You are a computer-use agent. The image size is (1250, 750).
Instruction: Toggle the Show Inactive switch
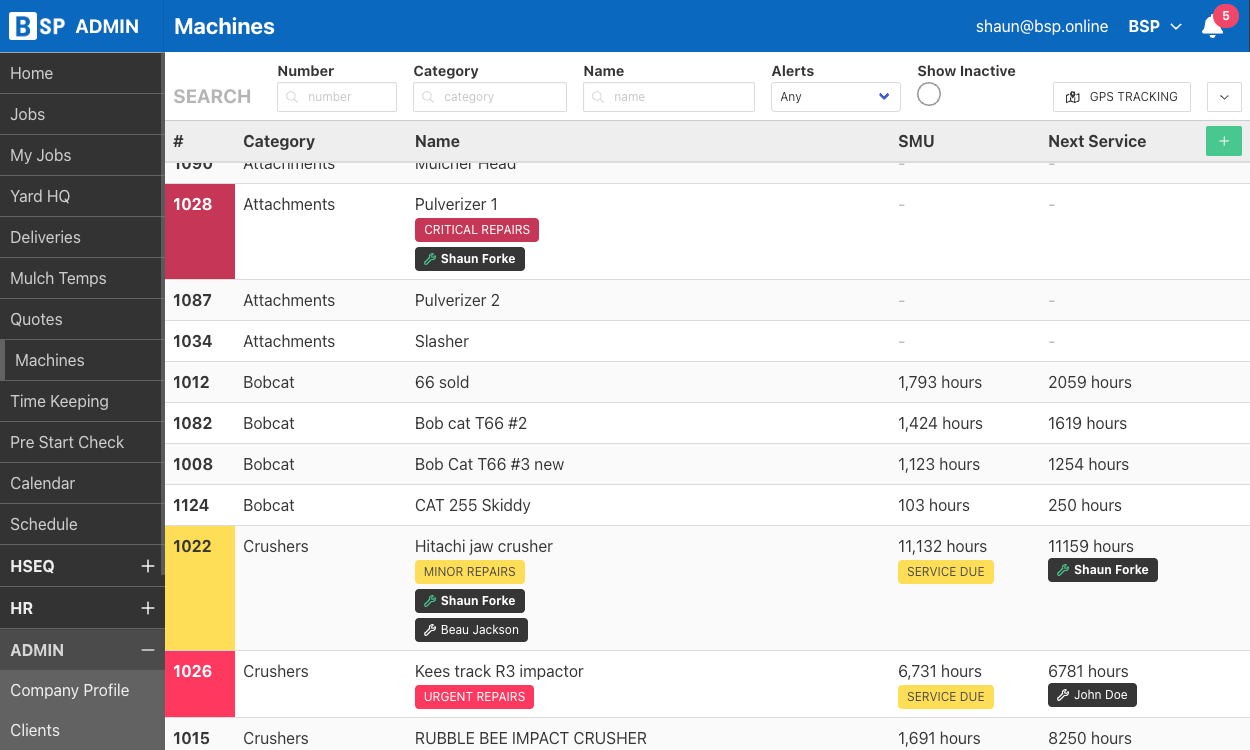(929, 94)
